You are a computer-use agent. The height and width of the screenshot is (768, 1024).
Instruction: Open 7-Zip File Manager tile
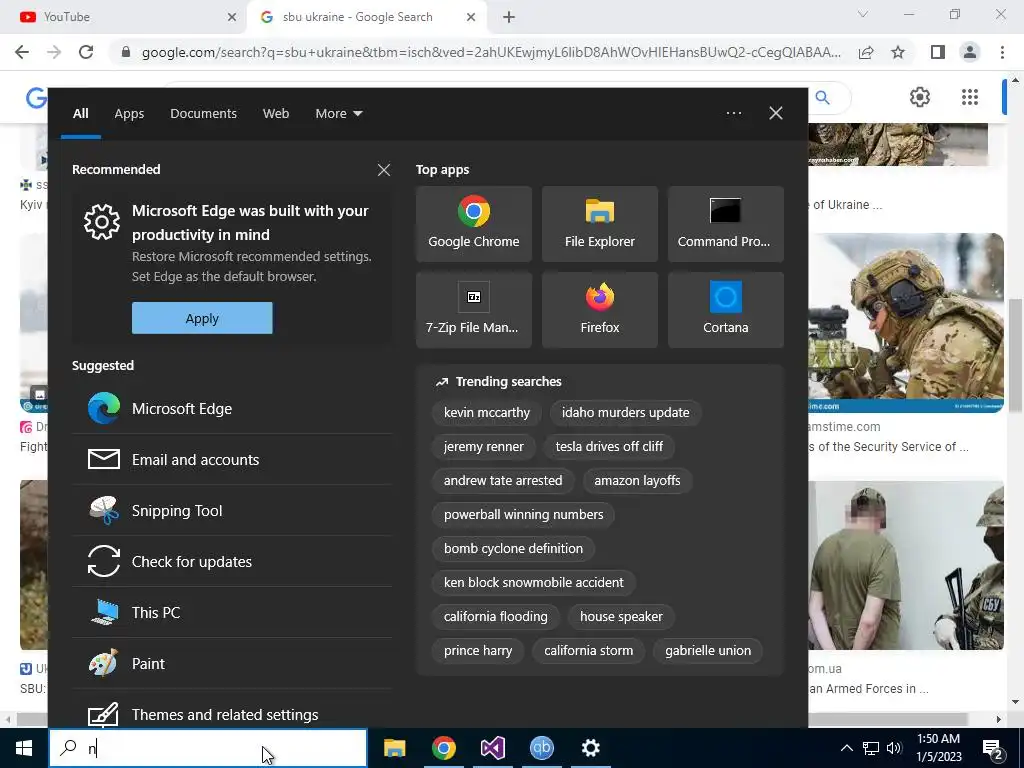pos(473,310)
